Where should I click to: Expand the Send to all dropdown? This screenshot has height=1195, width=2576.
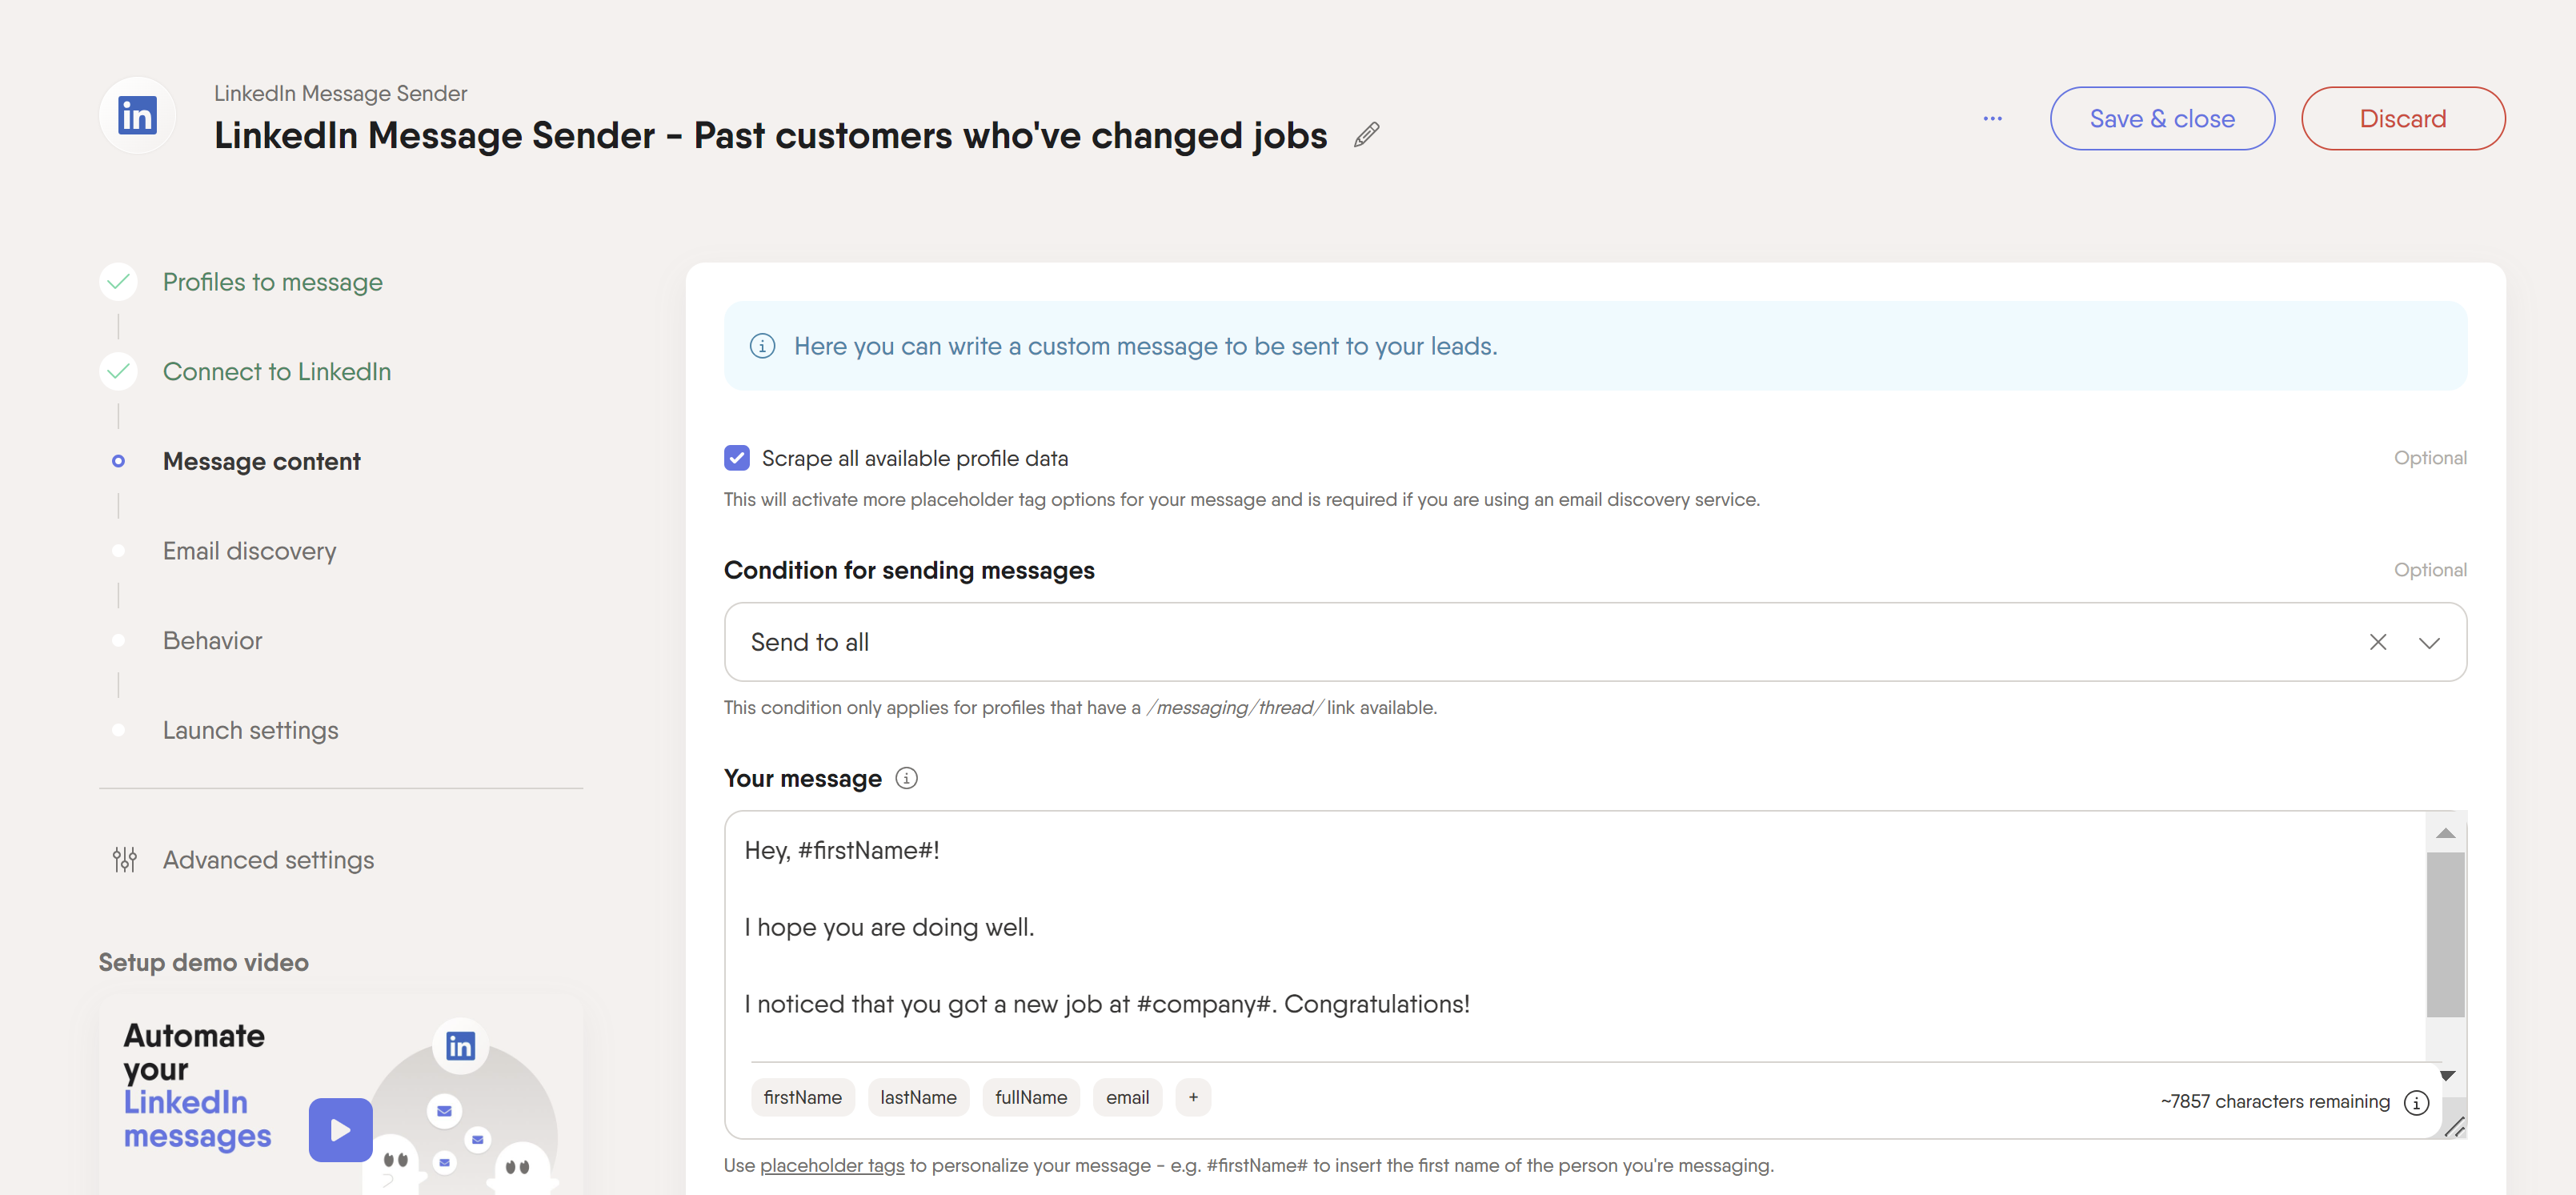[2429, 642]
